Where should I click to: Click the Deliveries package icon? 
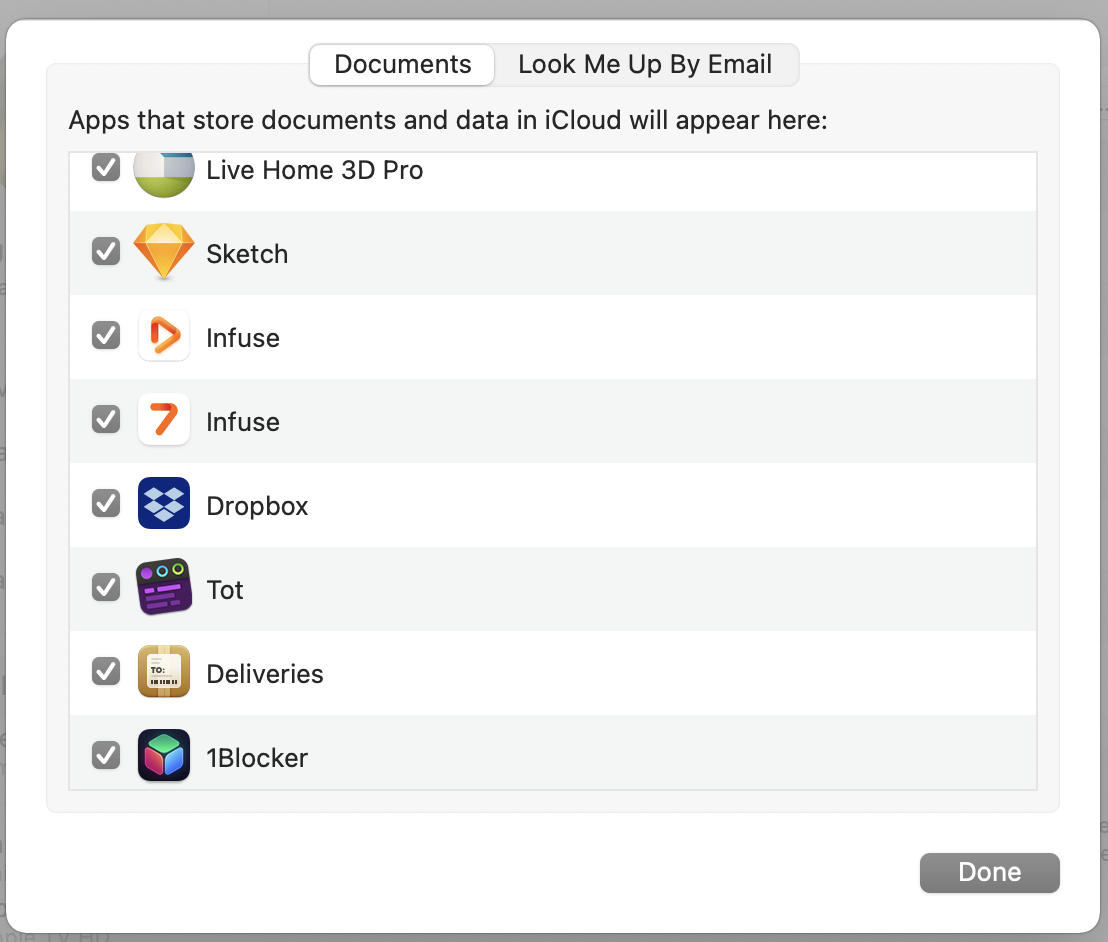pos(163,673)
